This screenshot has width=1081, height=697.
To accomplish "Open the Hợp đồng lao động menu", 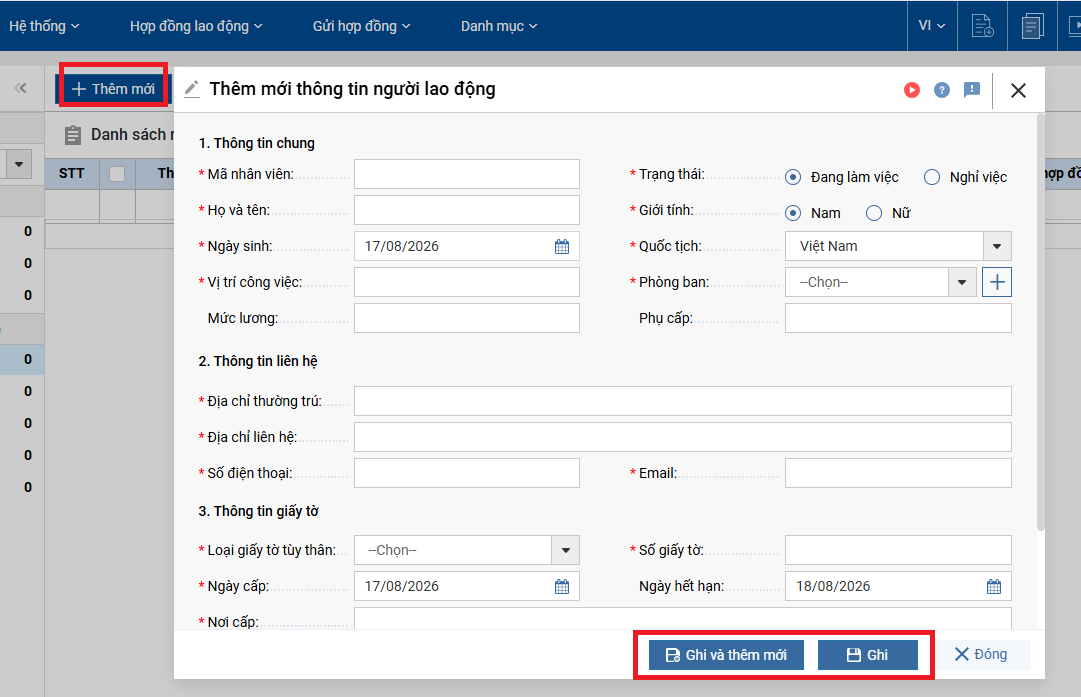I will (x=196, y=26).
